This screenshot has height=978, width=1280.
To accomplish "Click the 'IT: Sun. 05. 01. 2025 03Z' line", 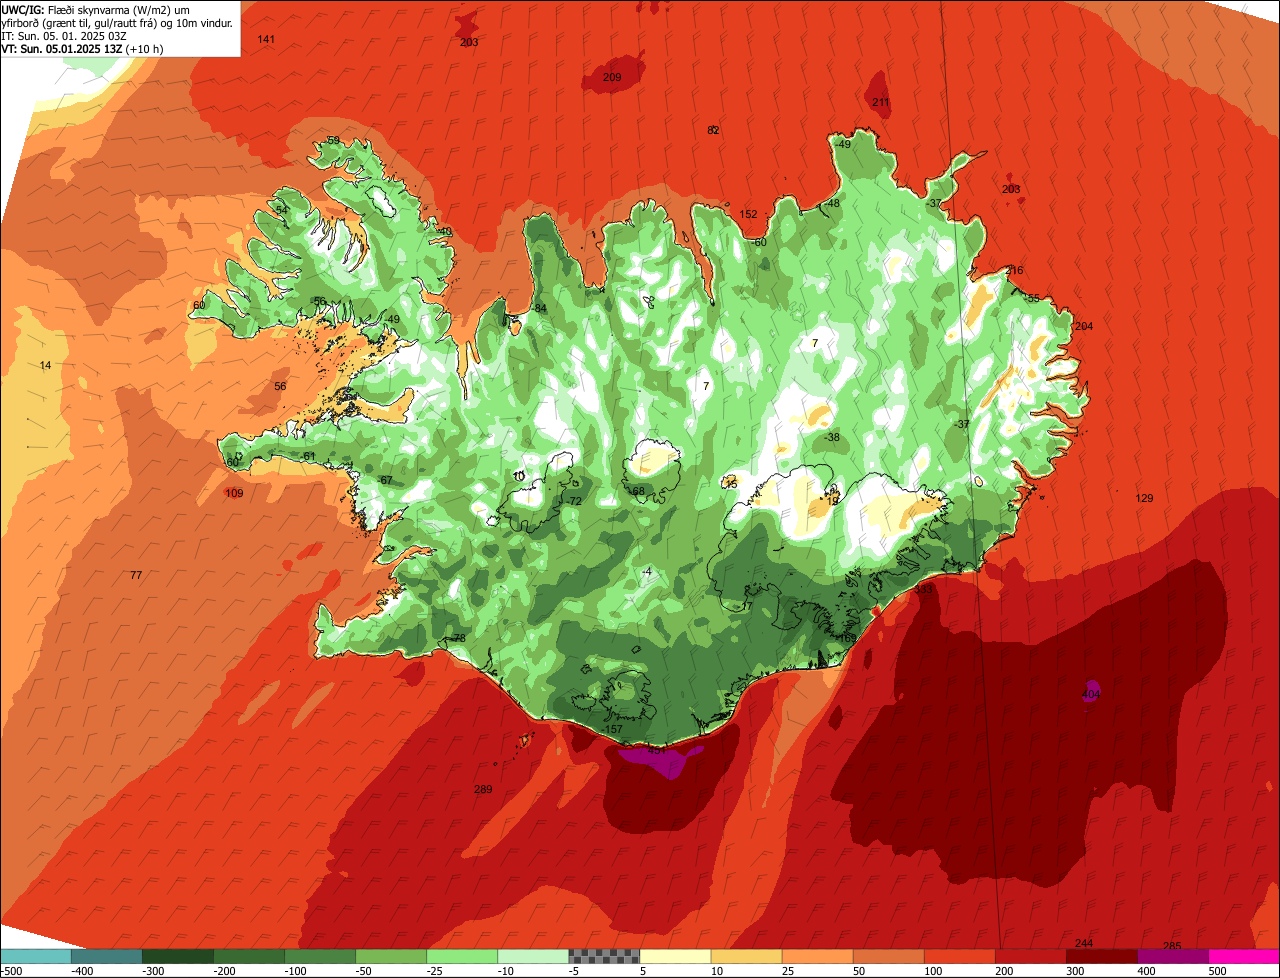I will [63, 35].
